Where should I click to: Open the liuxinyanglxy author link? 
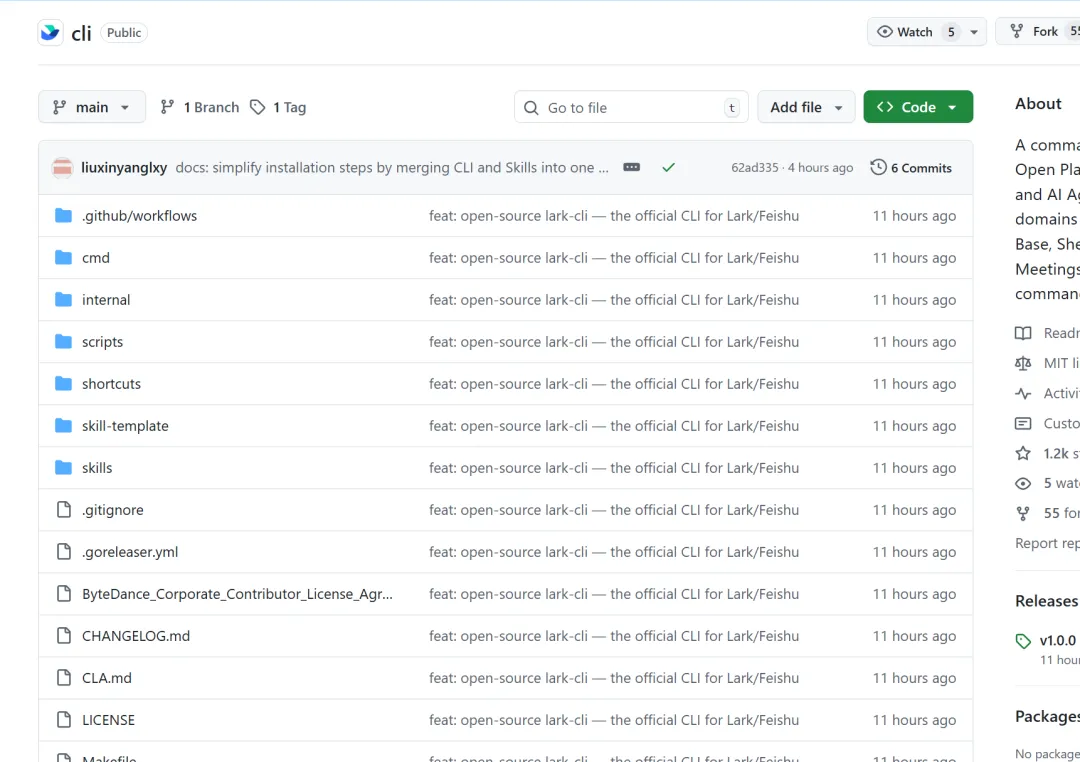click(x=124, y=167)
